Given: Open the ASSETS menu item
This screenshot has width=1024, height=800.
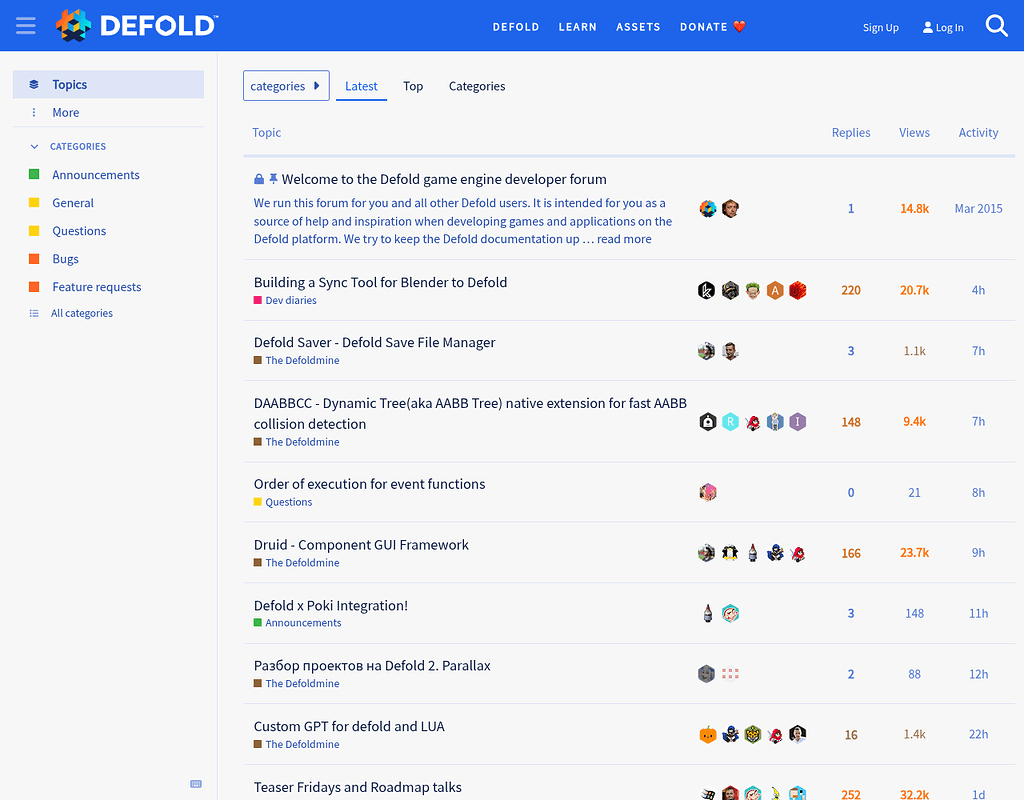Looking at the screenshot, I should [638, 27].
